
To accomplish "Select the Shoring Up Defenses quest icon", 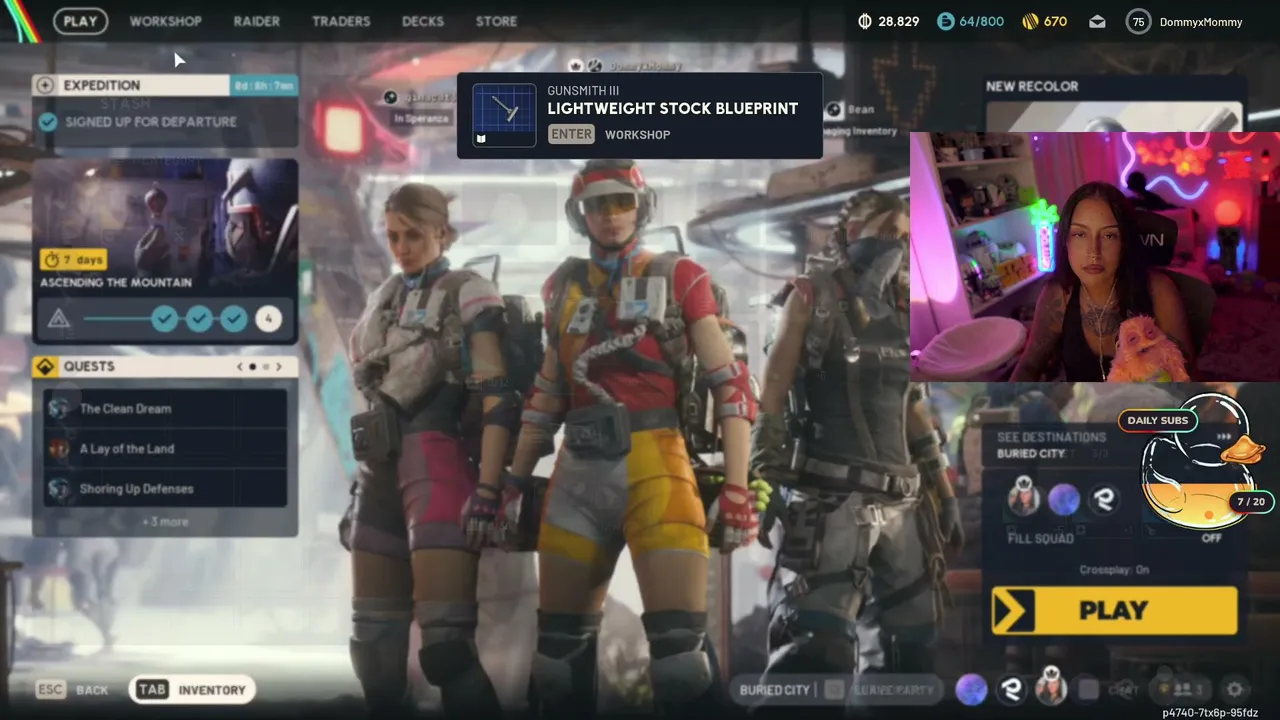I will [60, 489].
